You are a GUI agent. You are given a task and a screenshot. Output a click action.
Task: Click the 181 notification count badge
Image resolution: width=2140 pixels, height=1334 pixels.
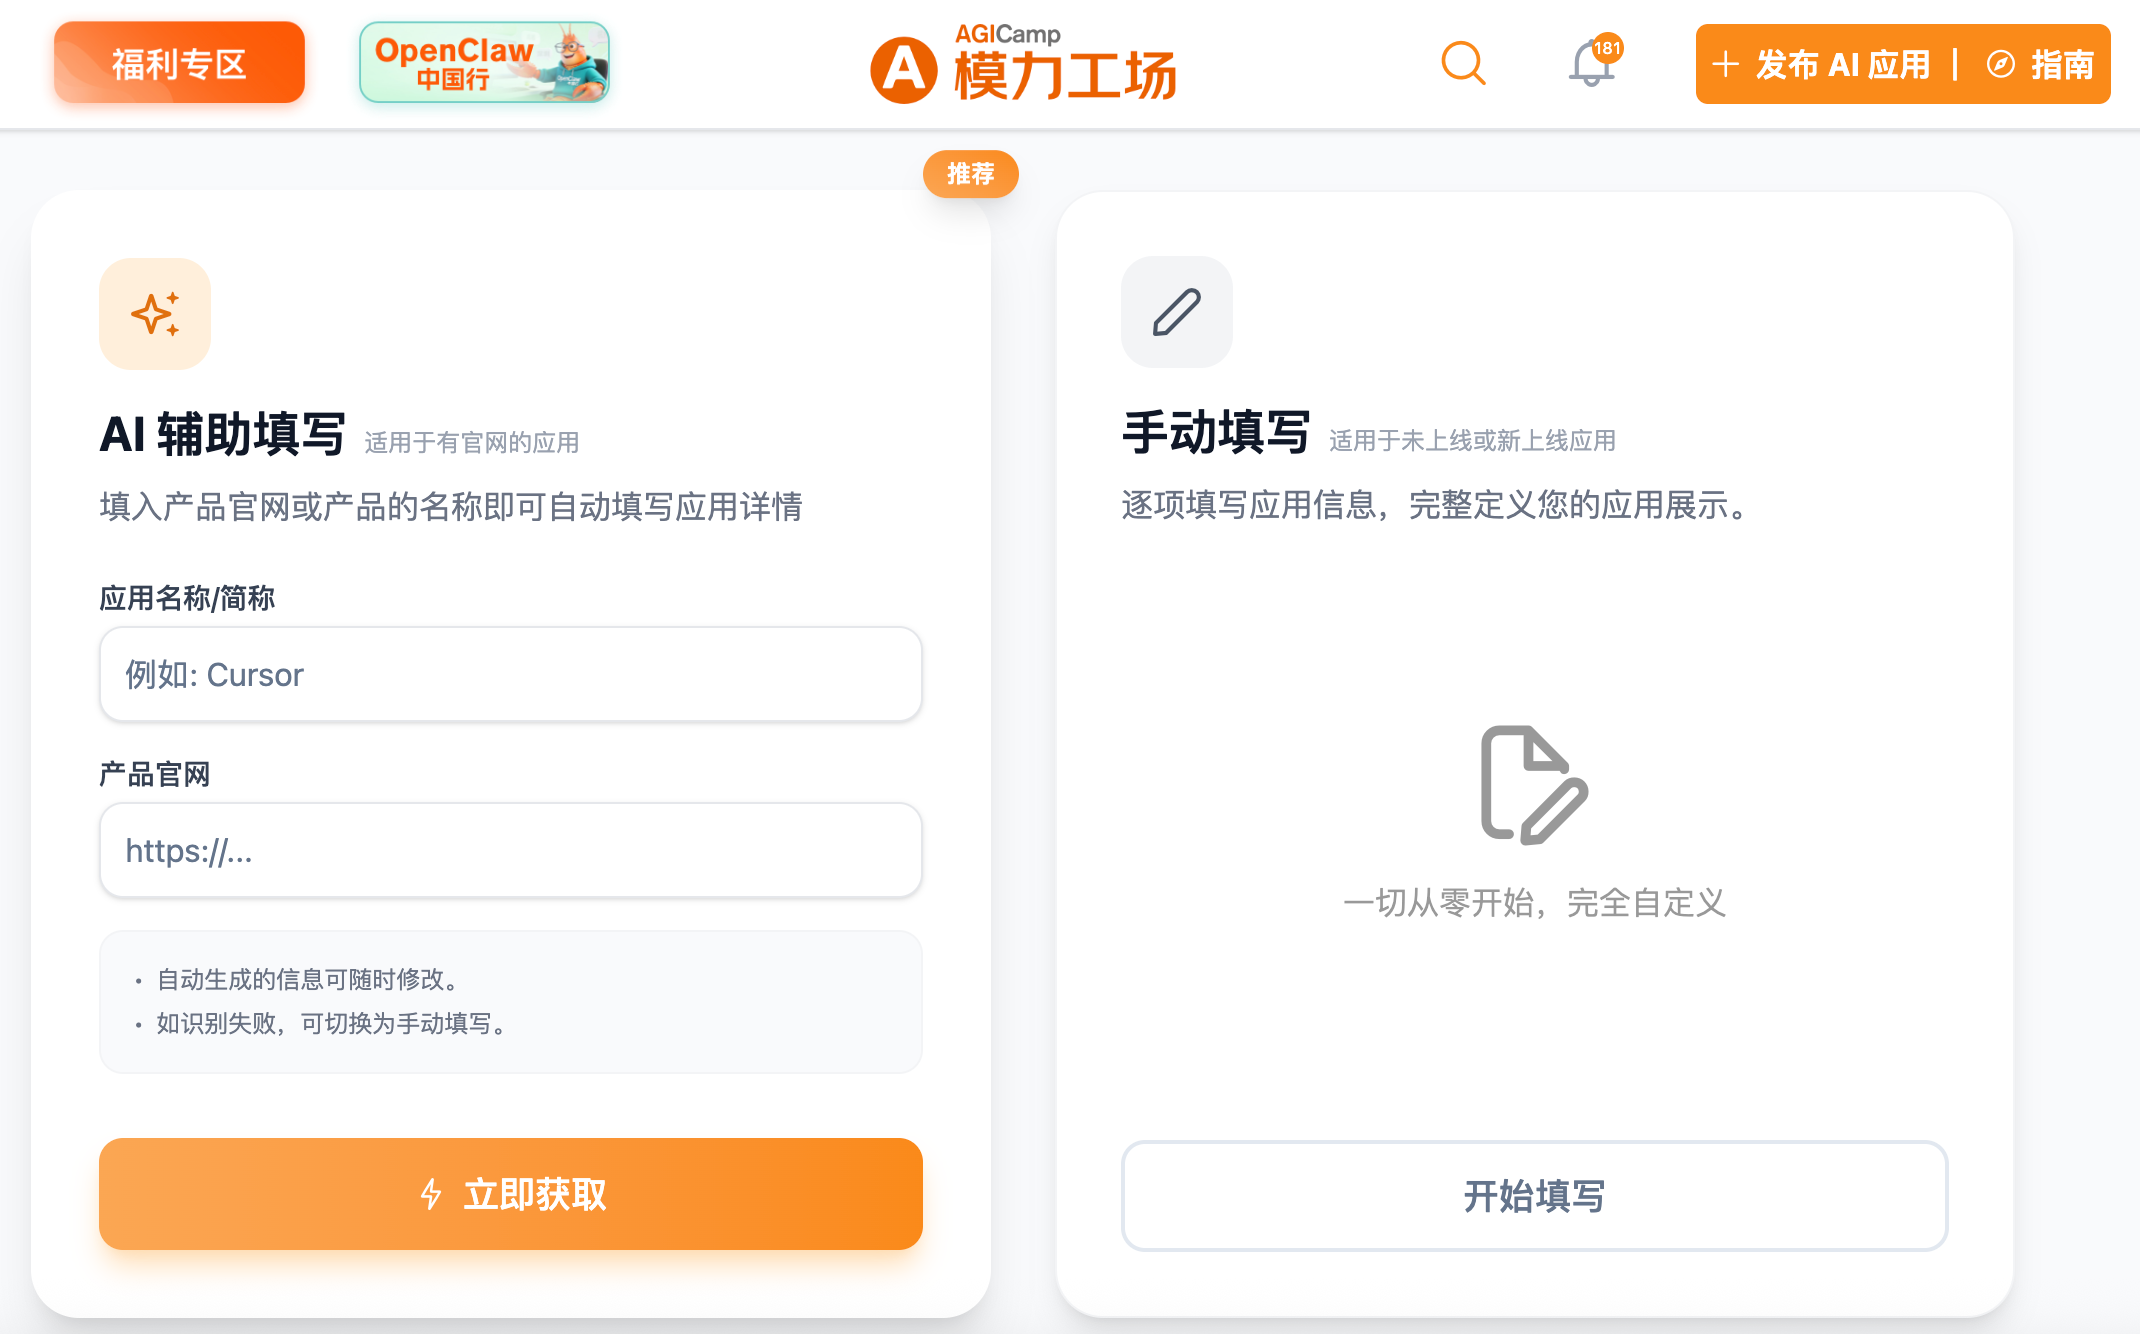[x=1607, y=48]
